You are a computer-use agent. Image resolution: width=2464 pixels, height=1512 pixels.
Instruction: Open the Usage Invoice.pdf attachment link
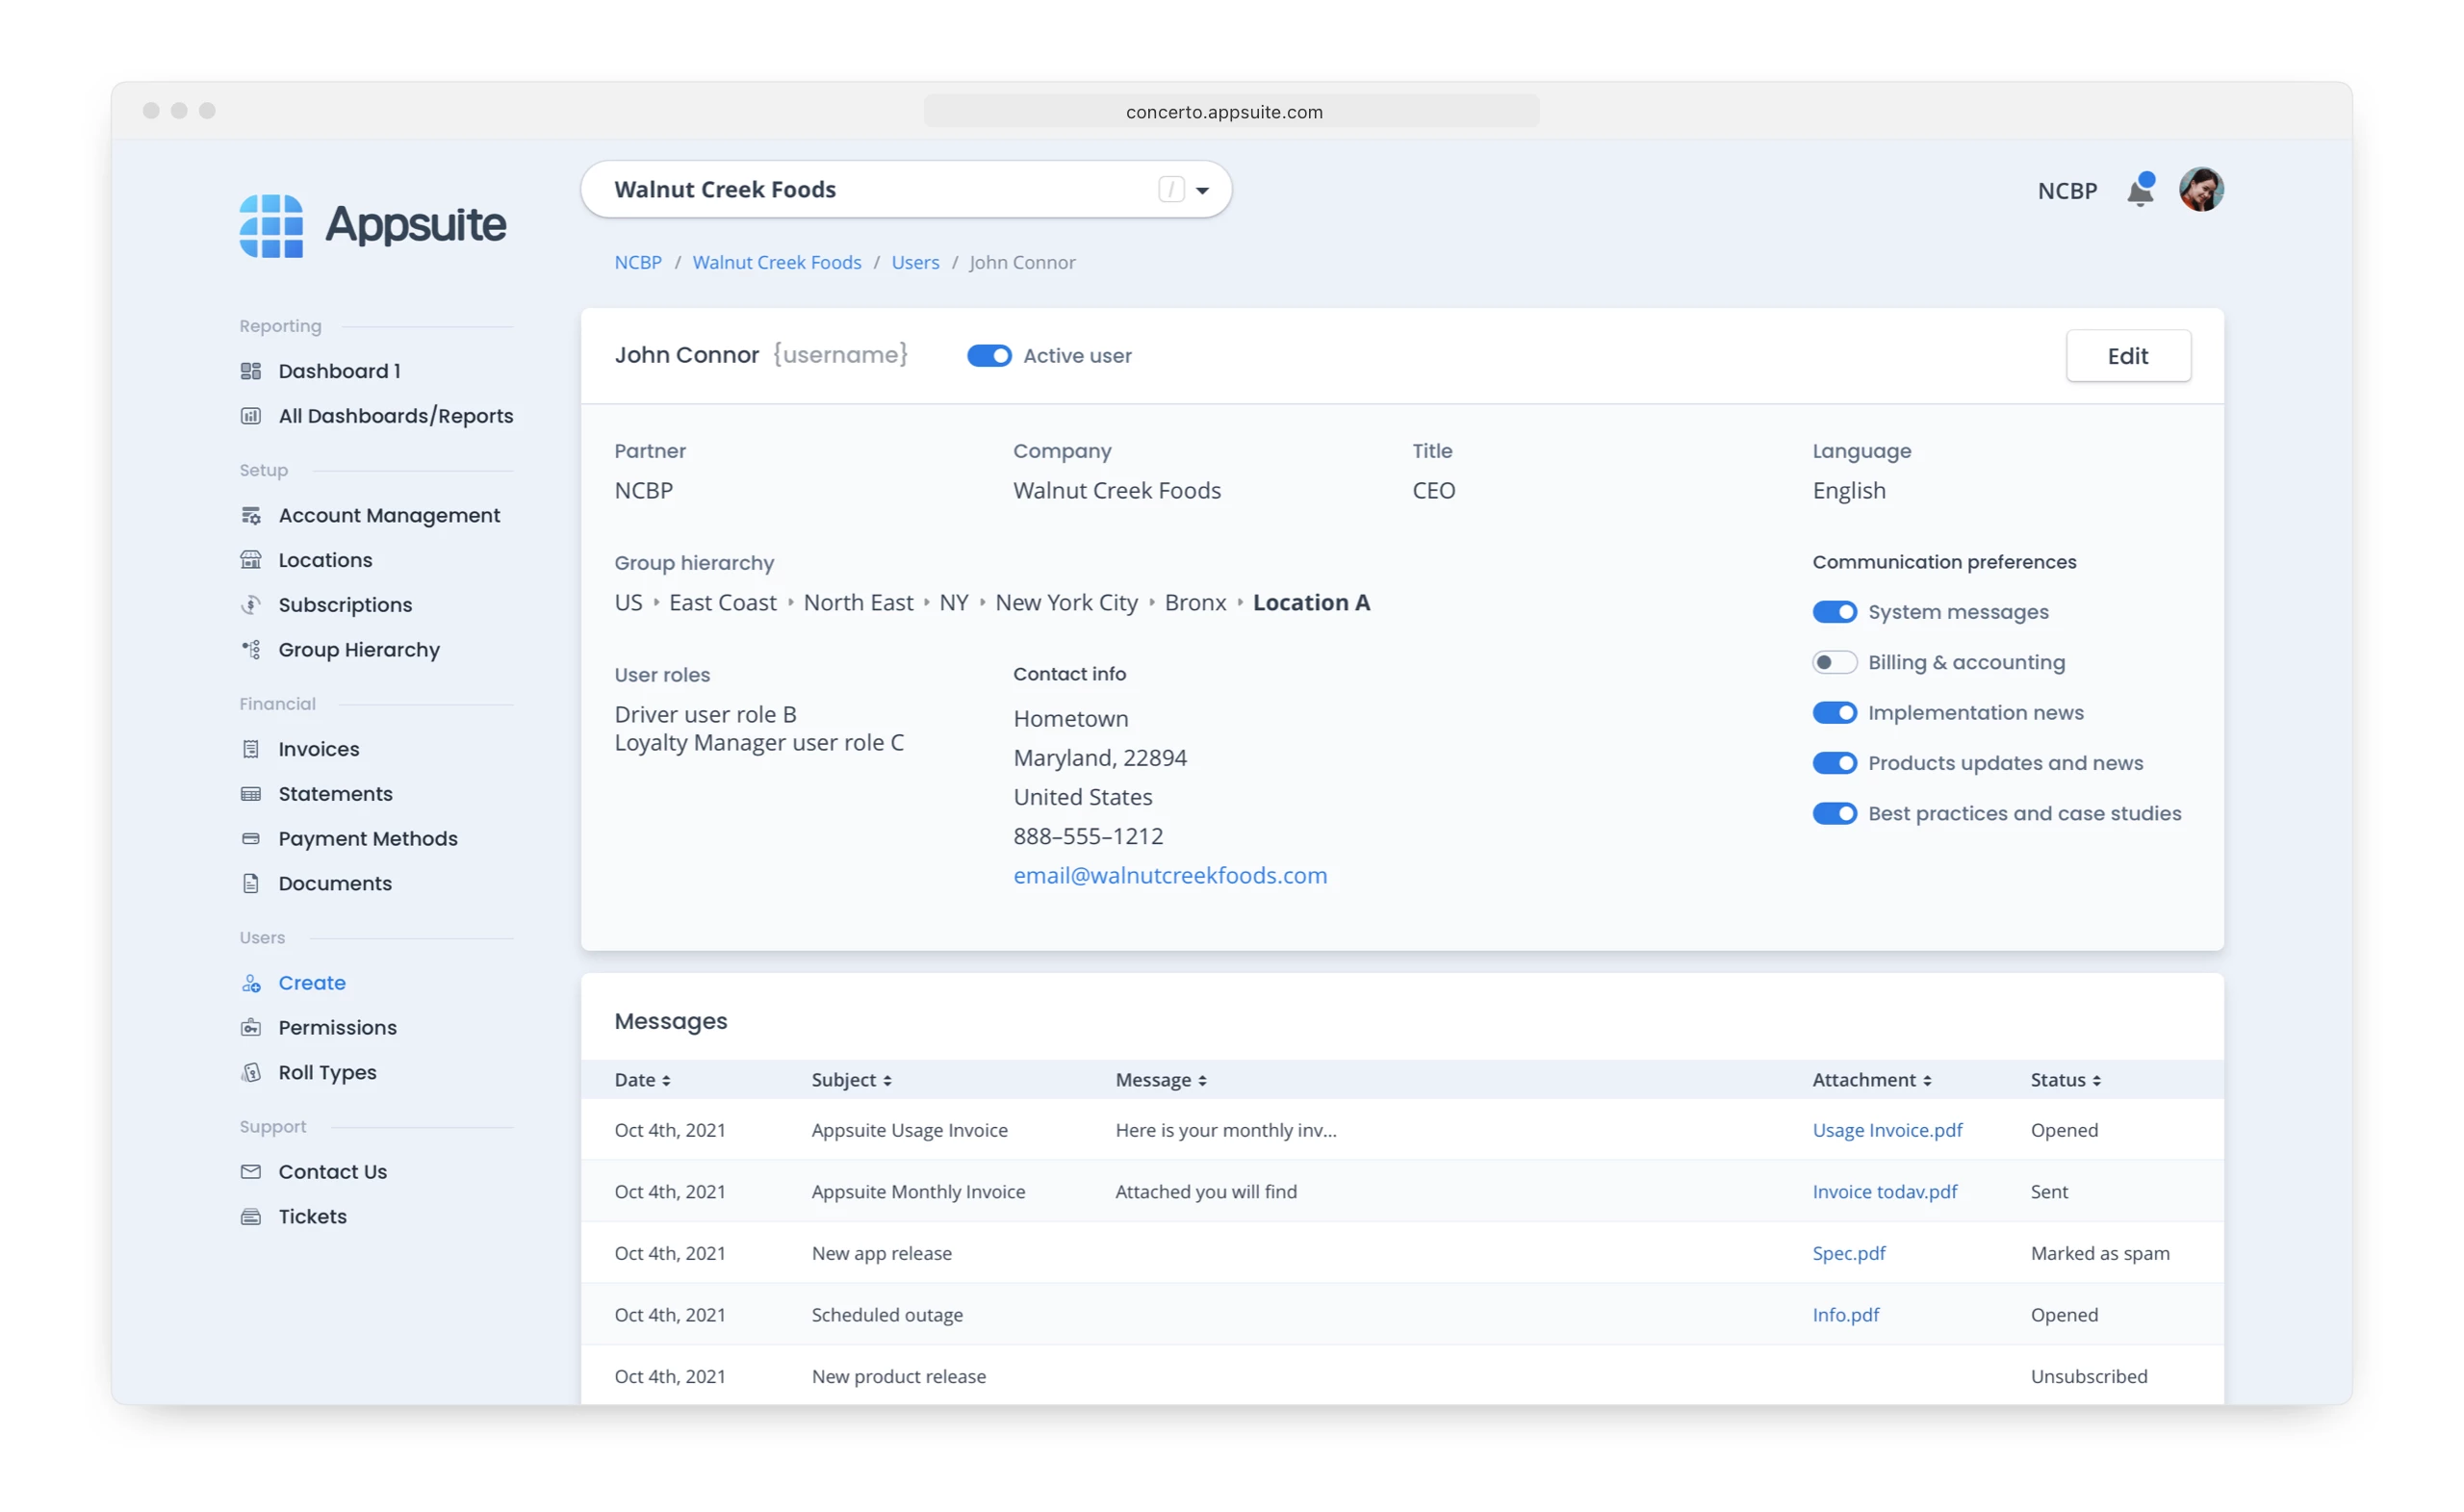1886,1130
